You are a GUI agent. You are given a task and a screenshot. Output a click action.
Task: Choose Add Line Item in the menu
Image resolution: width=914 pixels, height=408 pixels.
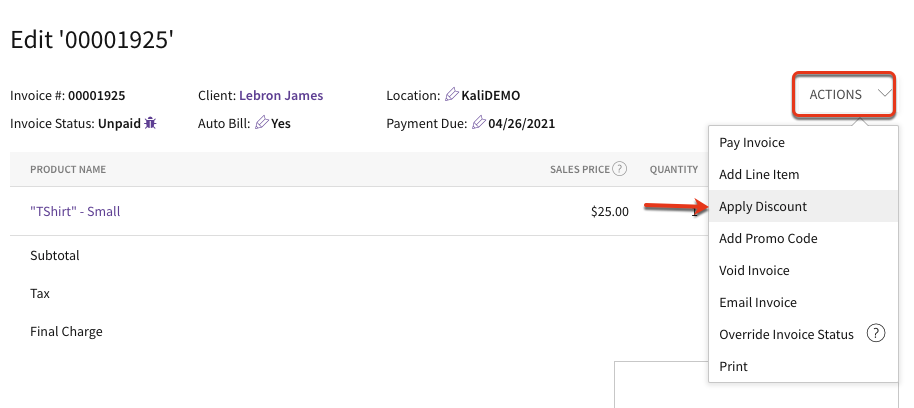click(x=759, y=175)
